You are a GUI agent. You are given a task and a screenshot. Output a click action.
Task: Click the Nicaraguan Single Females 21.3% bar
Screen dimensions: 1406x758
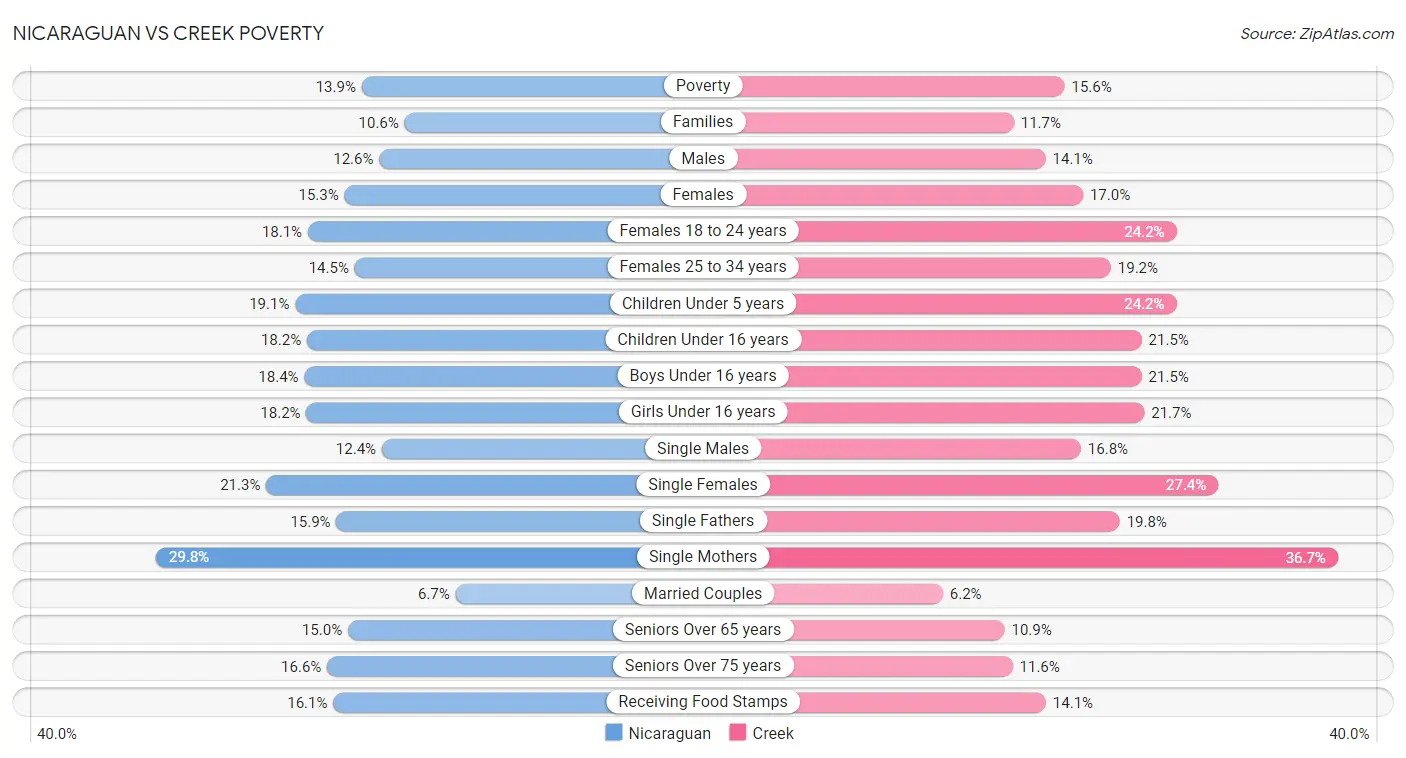[x=484, y=485]
